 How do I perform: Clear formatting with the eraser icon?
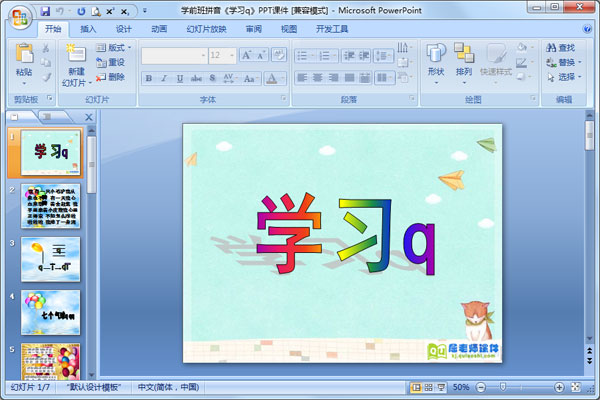[279, 55]
